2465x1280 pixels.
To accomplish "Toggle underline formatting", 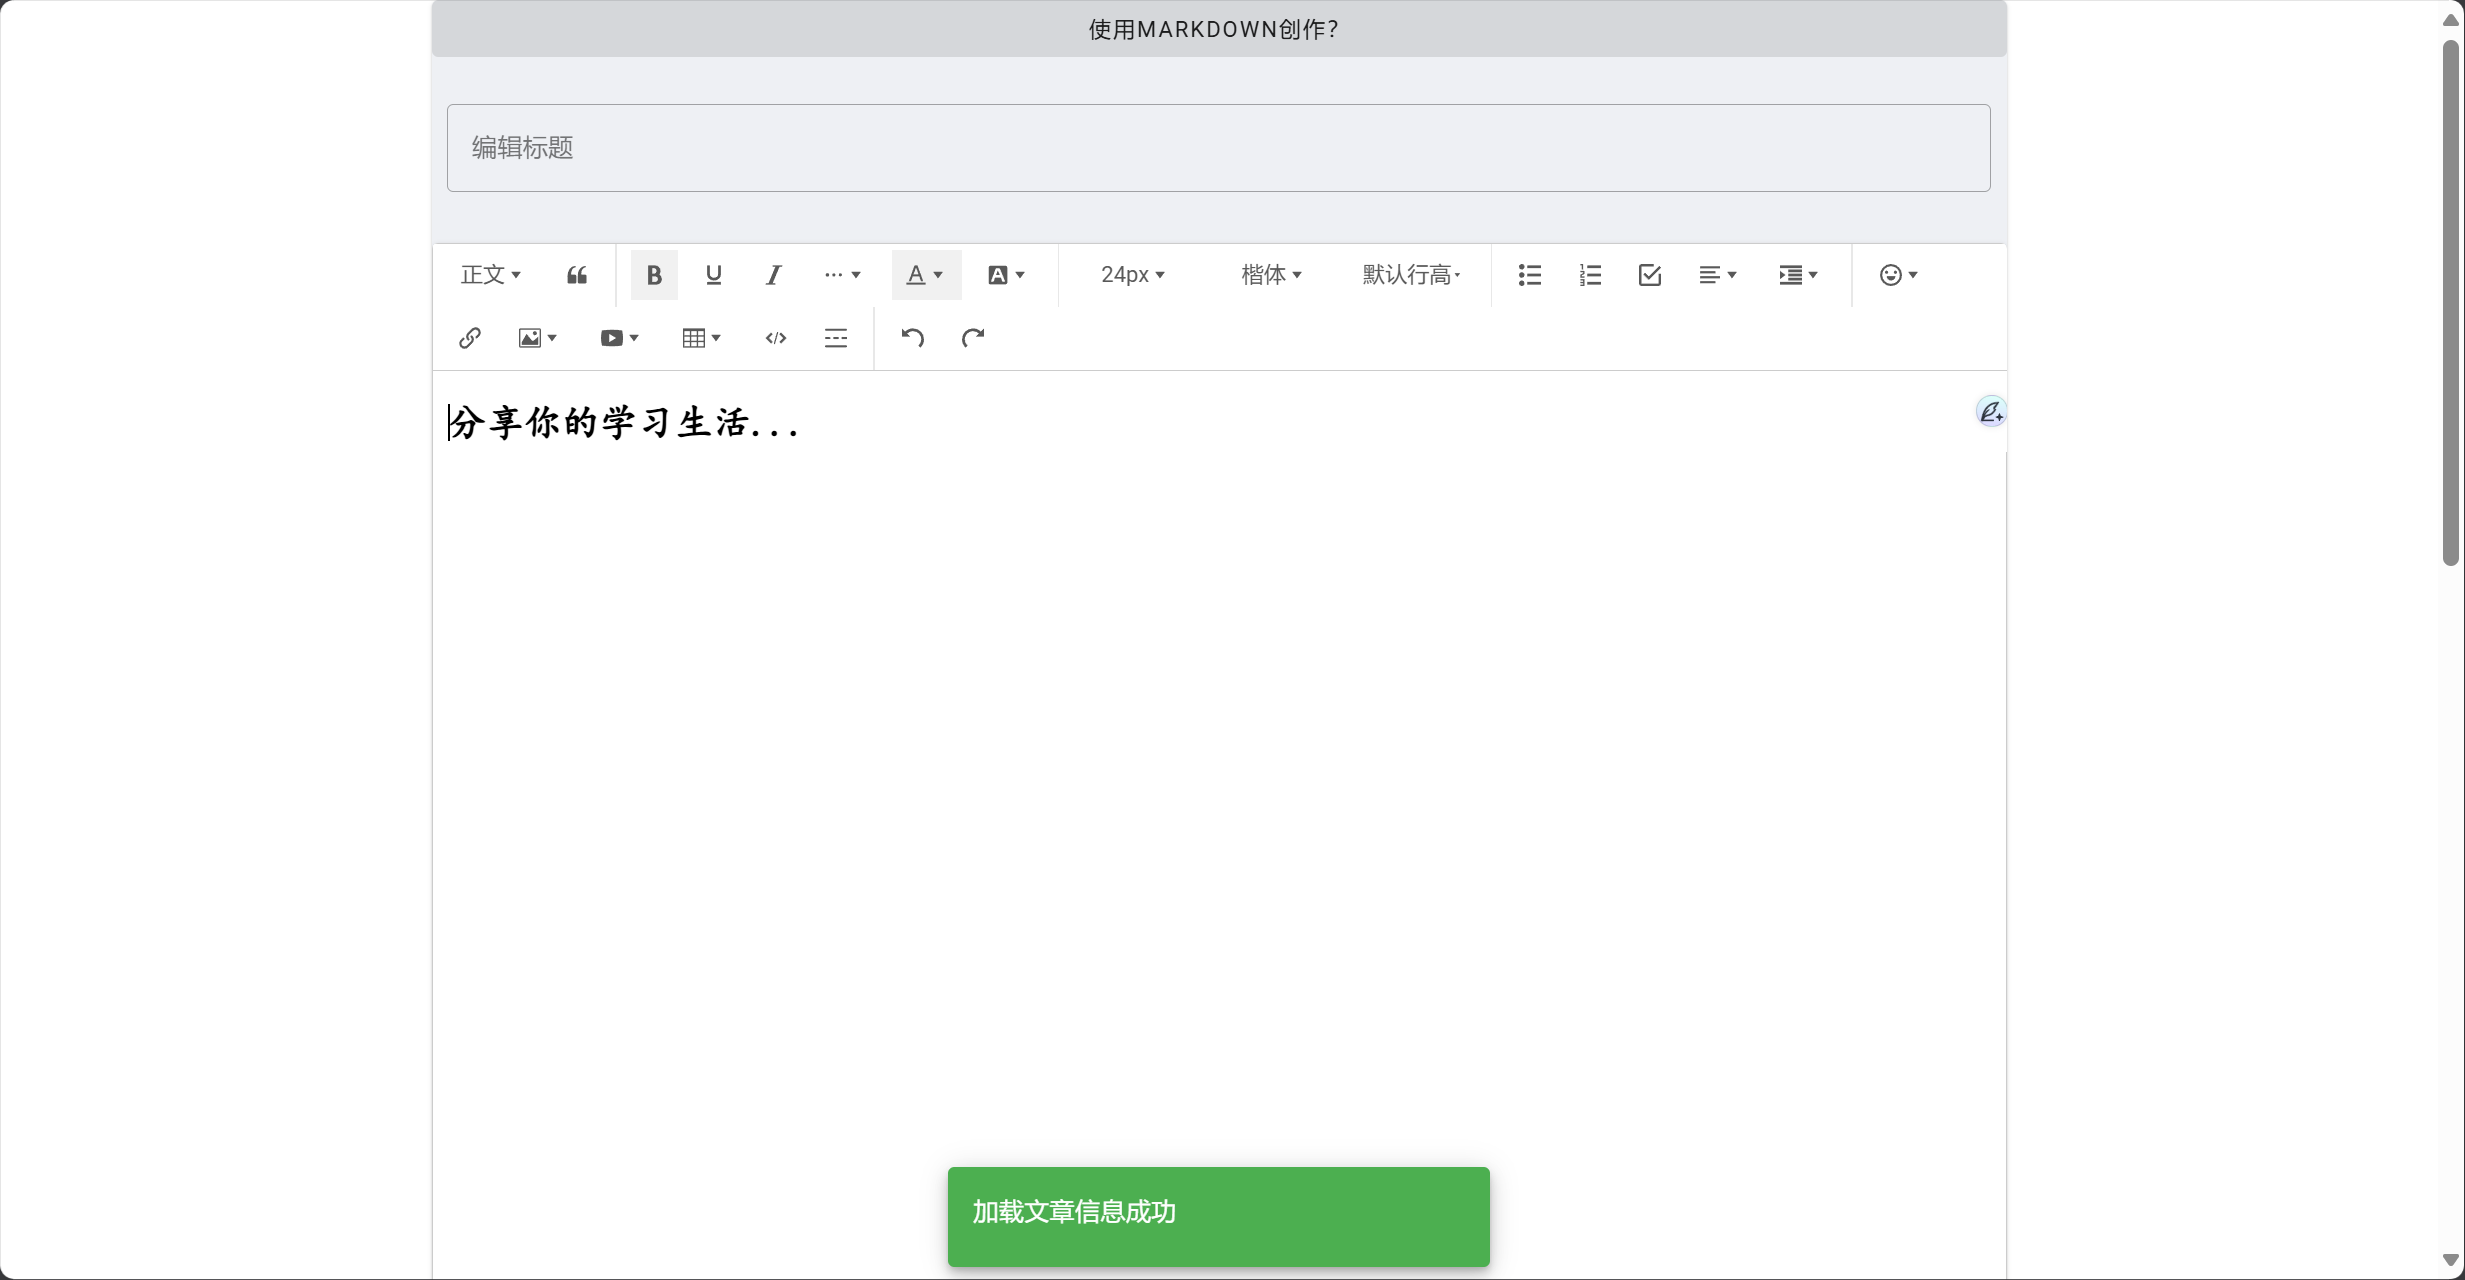I will click(714, 275).
